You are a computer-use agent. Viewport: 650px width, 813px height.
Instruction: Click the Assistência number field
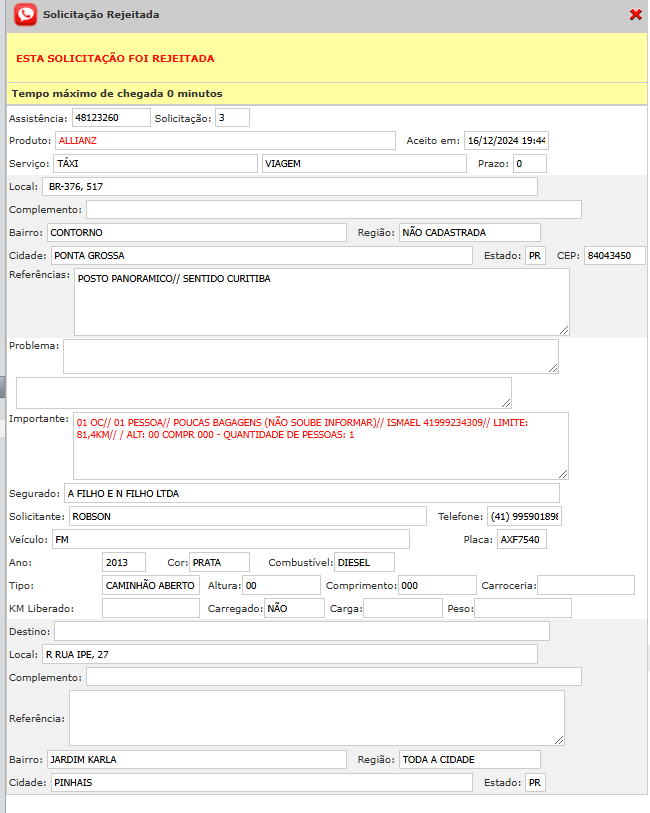(x=110, y=118)
